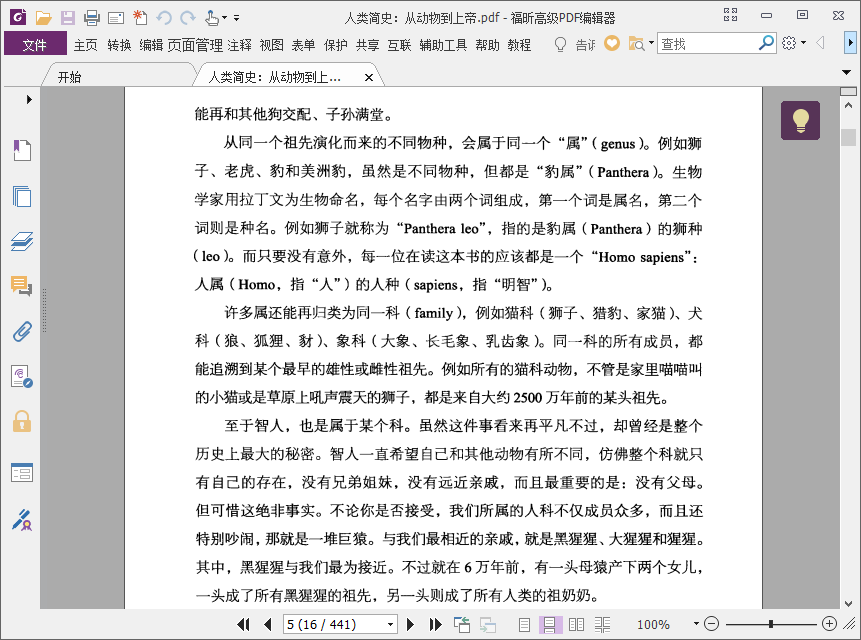Open the 页面管理 ribbon tab
Viewport: 861px width, 640px height.
coord(195,44)
